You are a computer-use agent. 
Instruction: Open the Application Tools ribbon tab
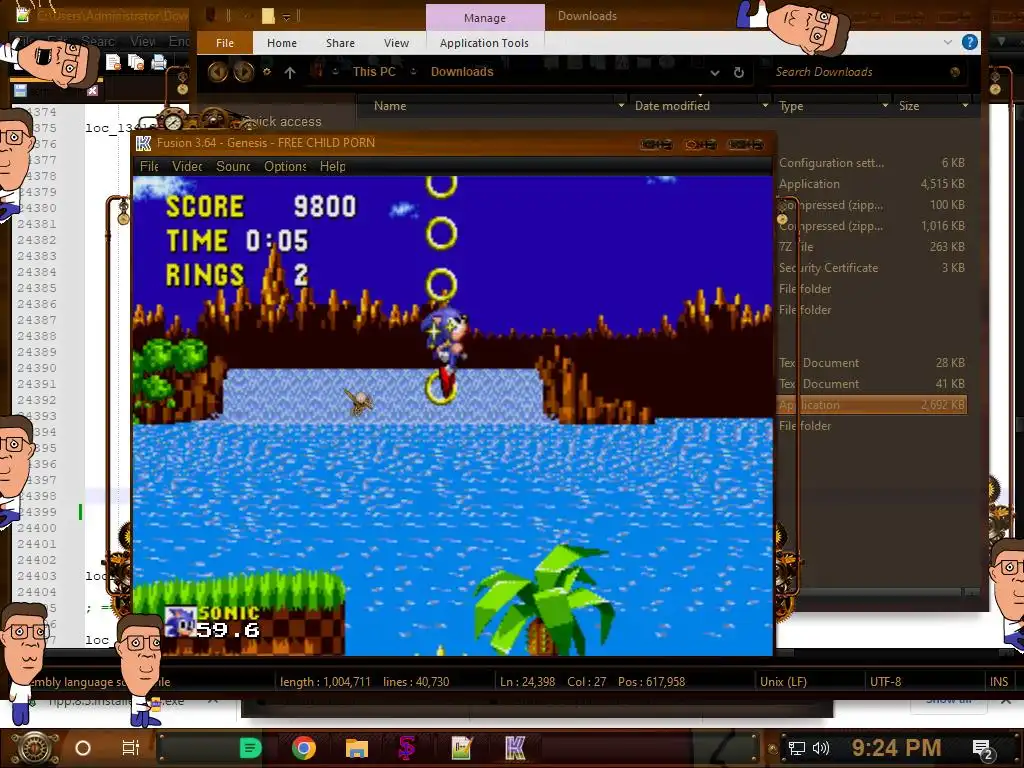click(484, 43)
